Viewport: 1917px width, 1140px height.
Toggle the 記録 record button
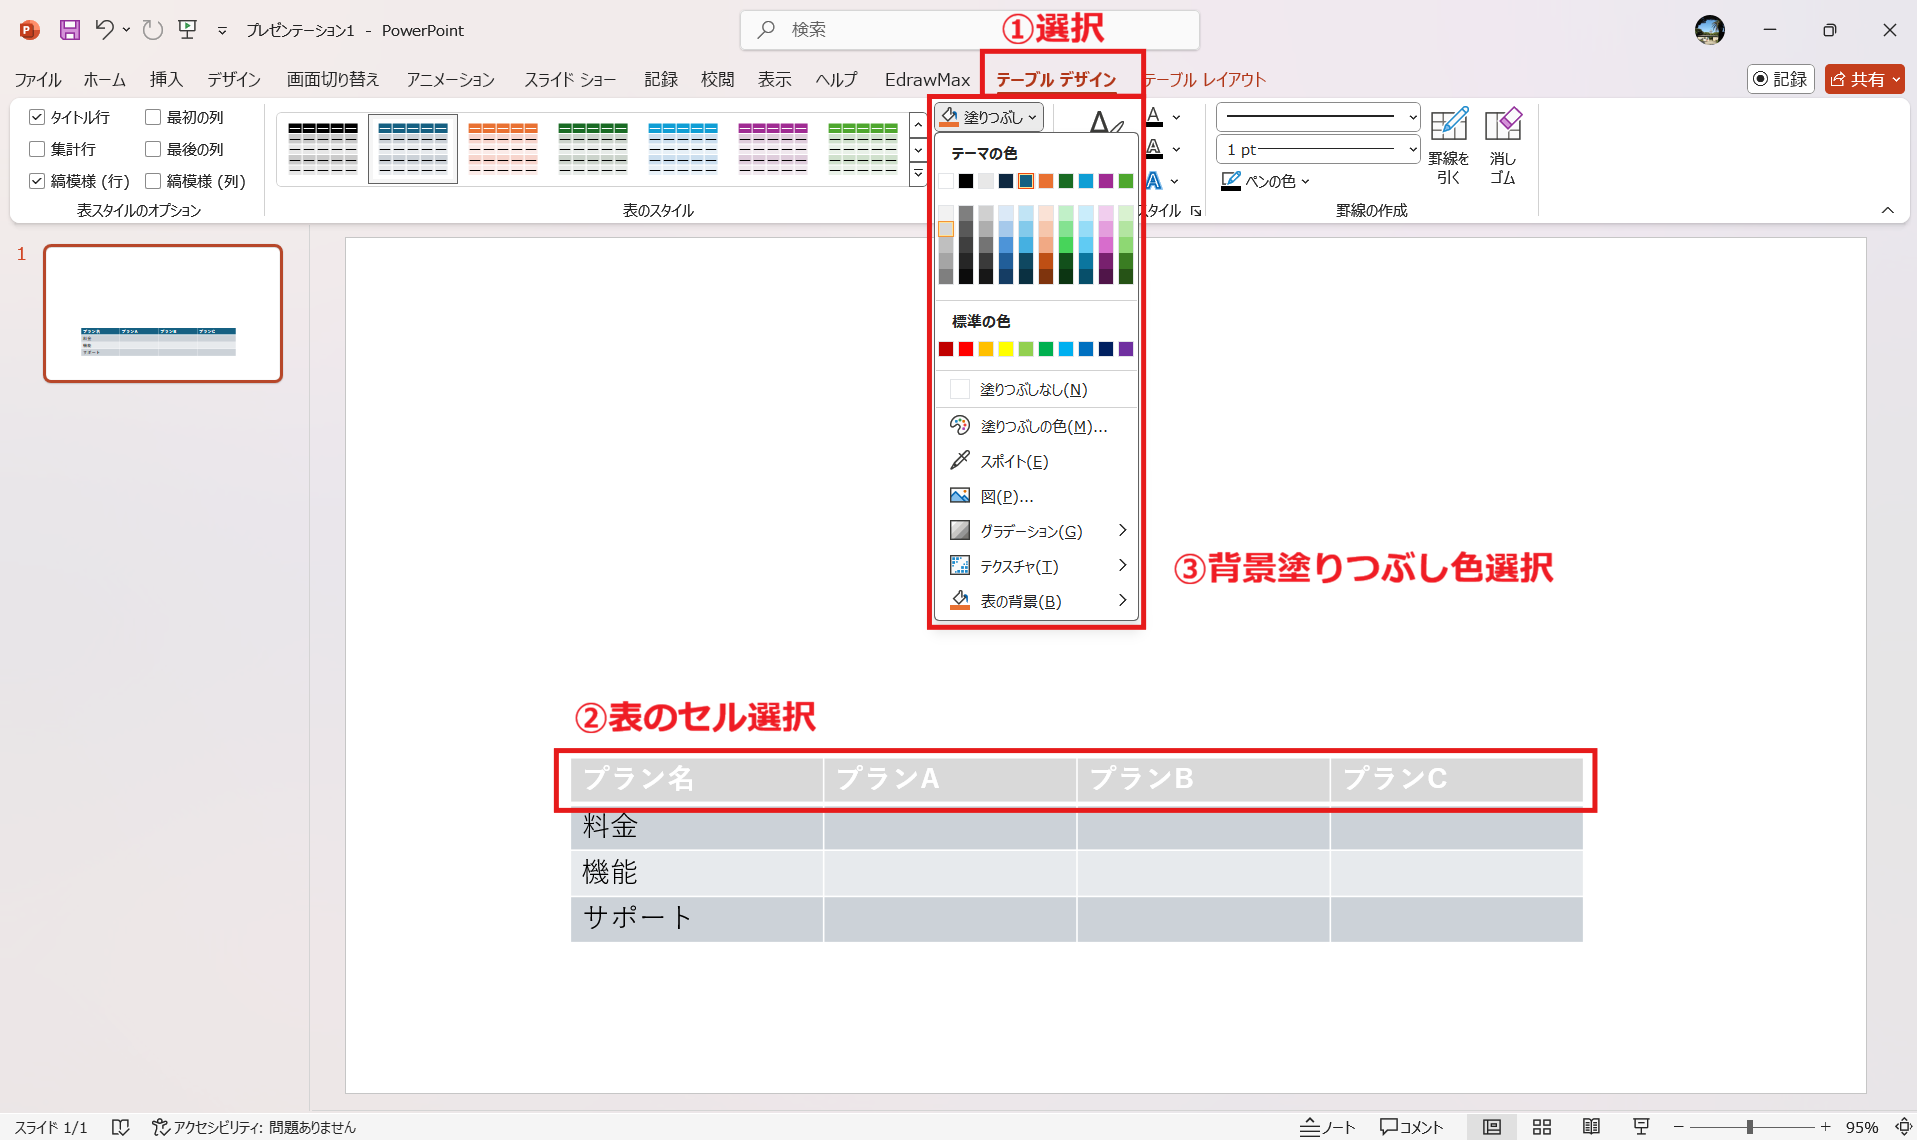click(x=1781, y=79)
